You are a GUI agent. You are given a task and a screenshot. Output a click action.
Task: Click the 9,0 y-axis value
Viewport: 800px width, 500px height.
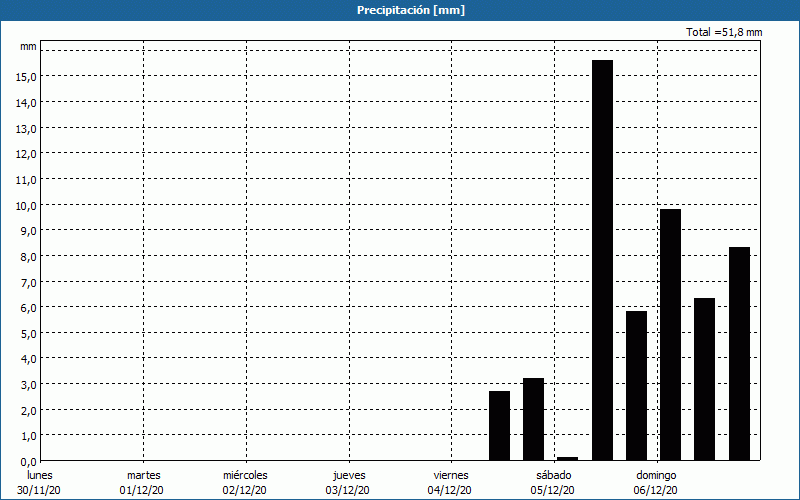(x=28, y=231)
